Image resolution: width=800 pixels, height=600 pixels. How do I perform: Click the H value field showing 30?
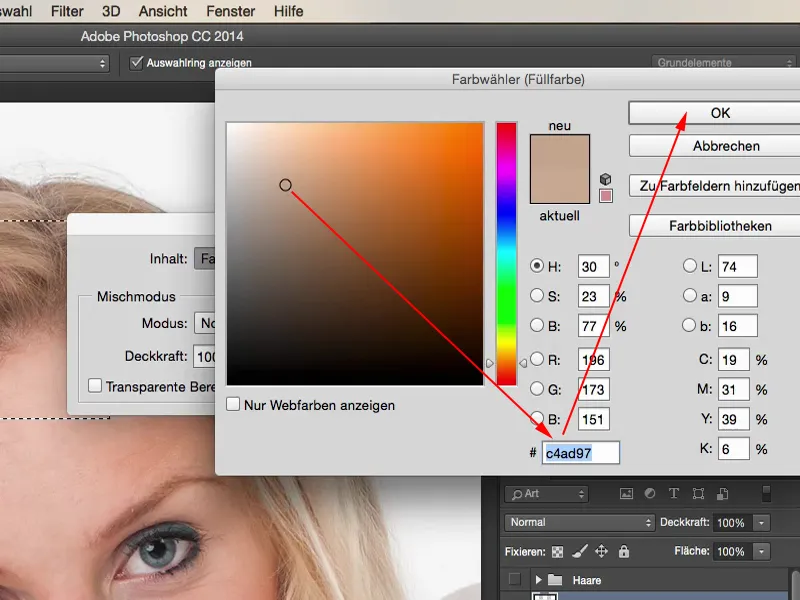[593, 266]
